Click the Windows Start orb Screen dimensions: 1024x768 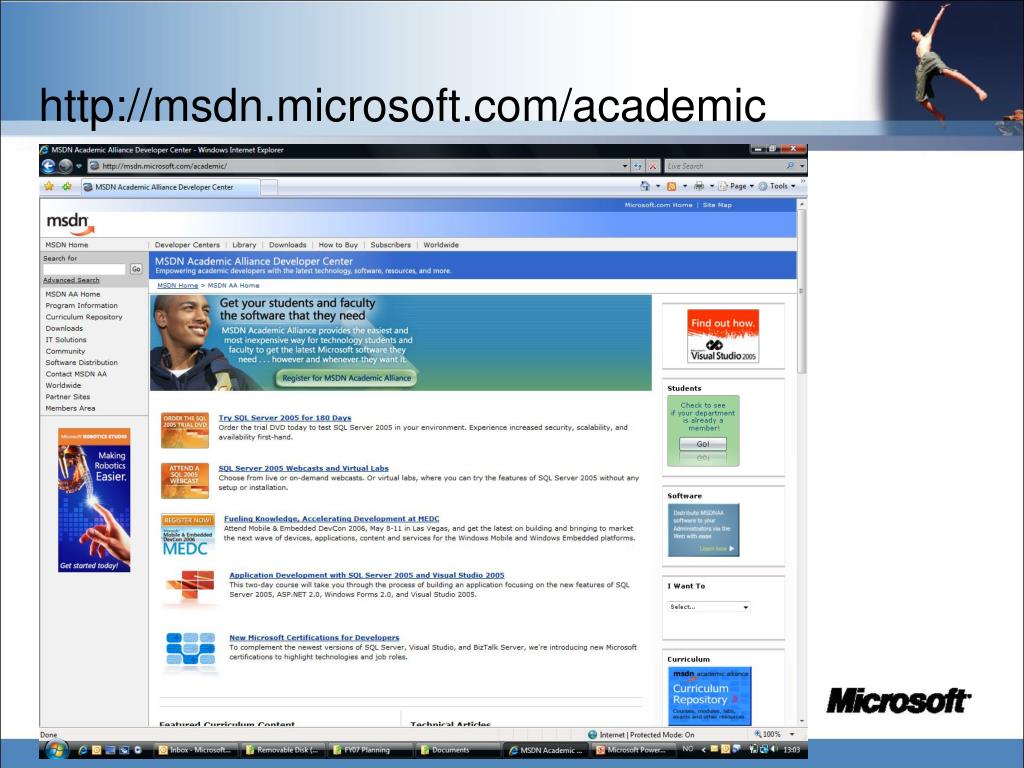point(57,750)
